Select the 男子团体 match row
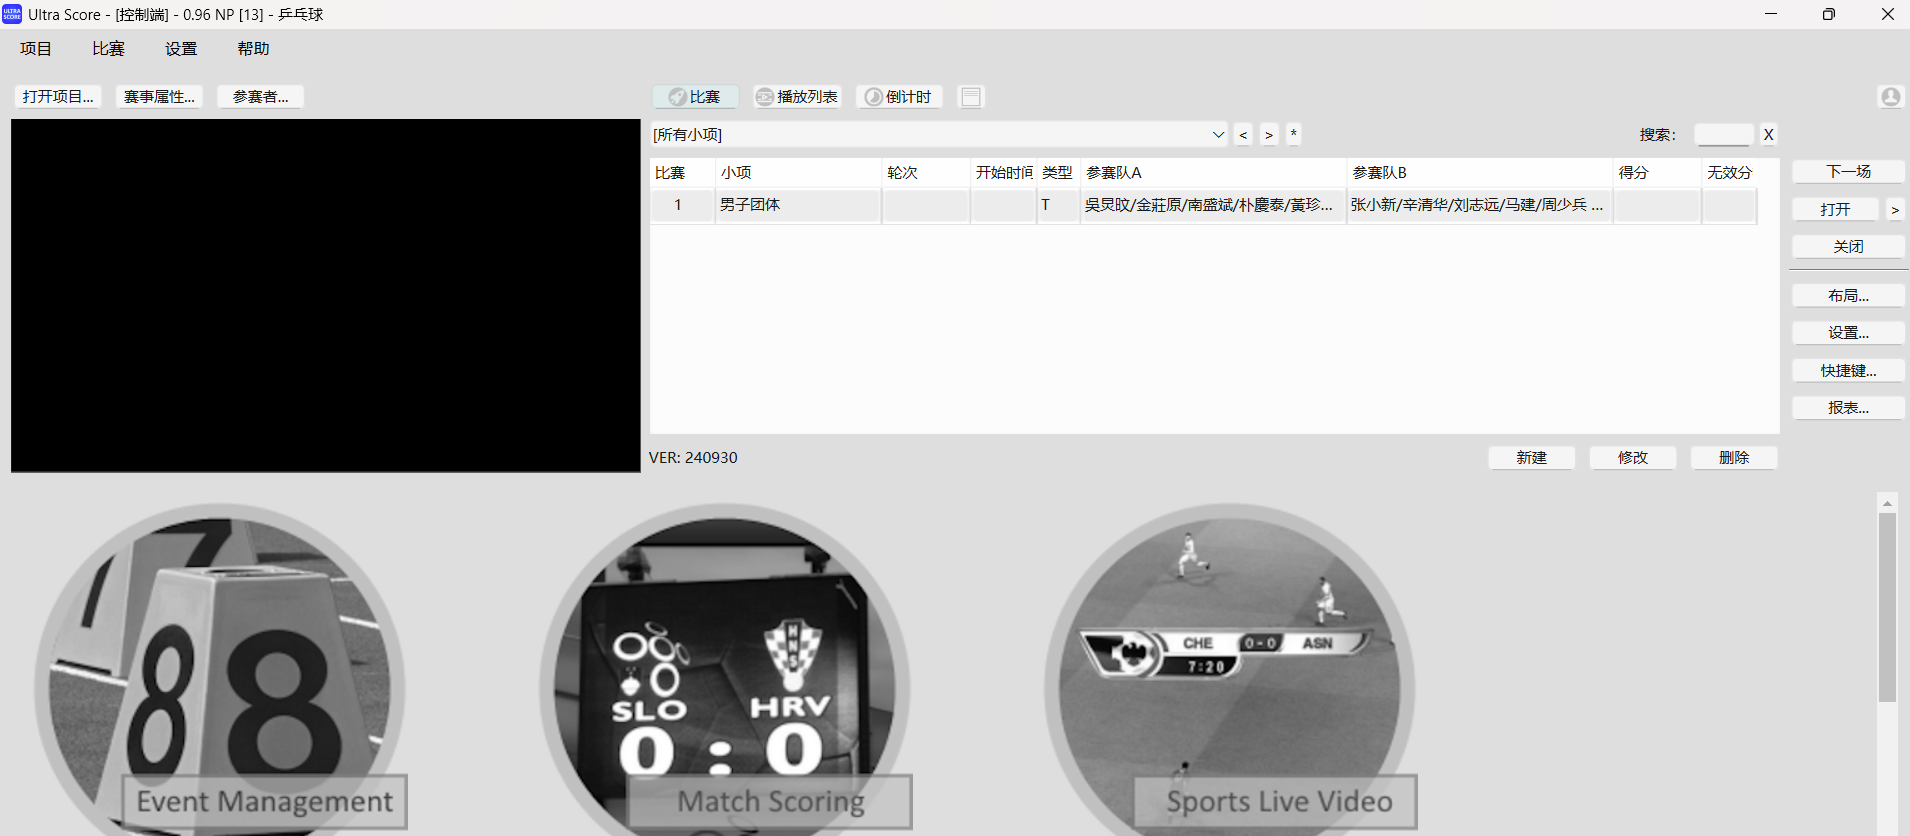This screenshot has width=1910, height=836. (750, 205)
